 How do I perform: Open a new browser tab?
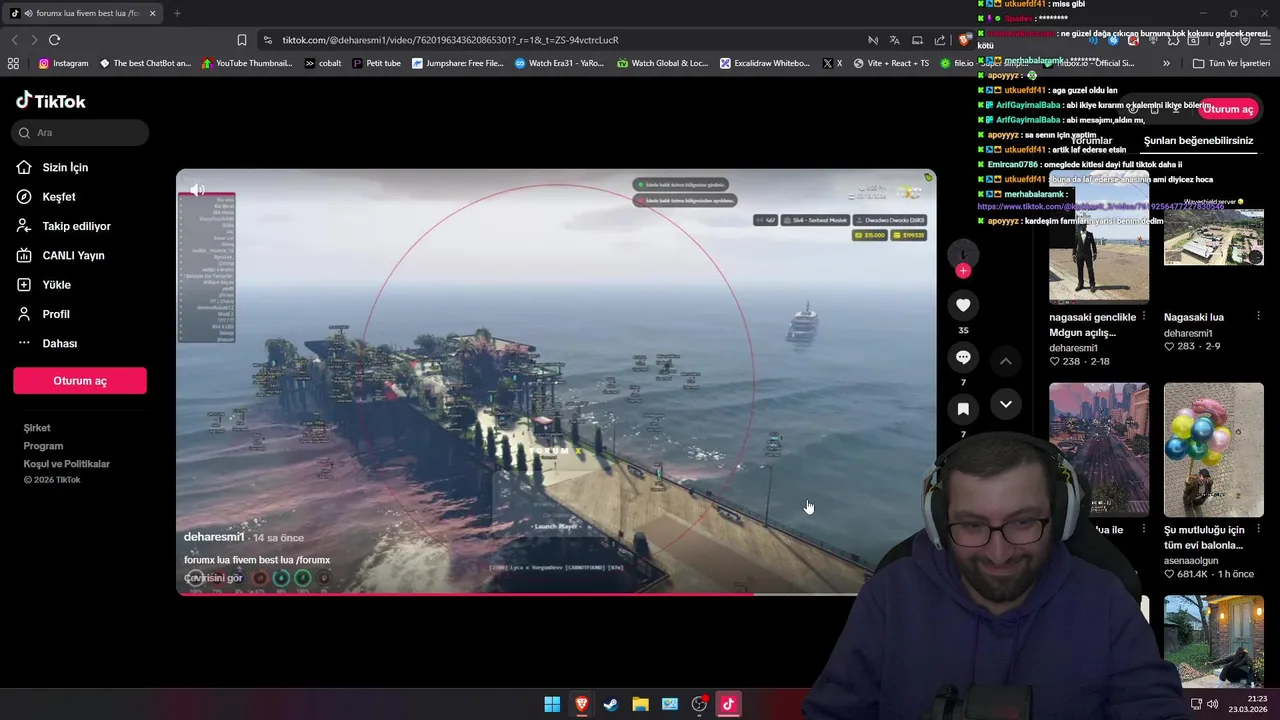point(177,13)
